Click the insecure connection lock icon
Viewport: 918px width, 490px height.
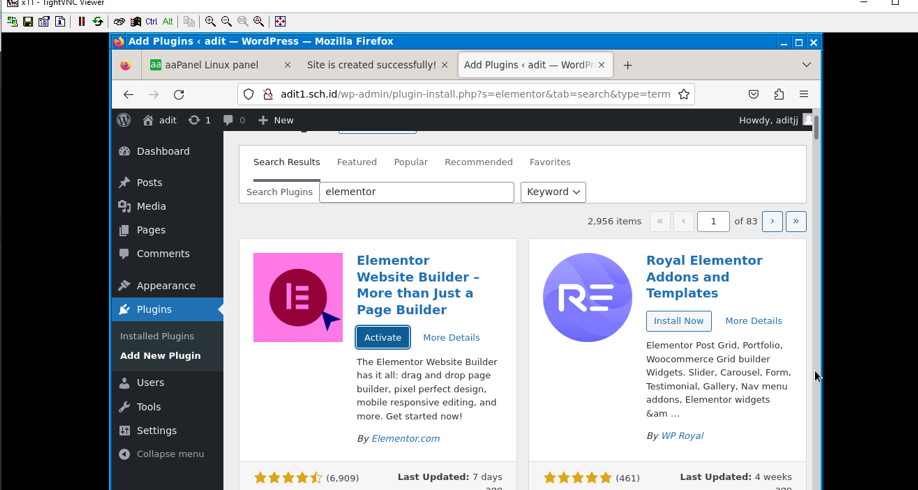tap(268, 94)
